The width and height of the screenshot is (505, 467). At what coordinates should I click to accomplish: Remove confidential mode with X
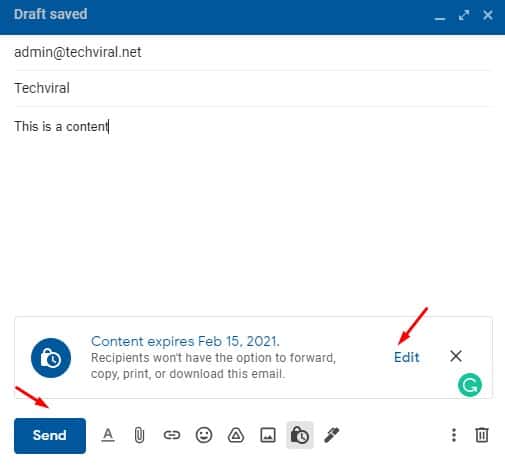(x=456, y=356)
